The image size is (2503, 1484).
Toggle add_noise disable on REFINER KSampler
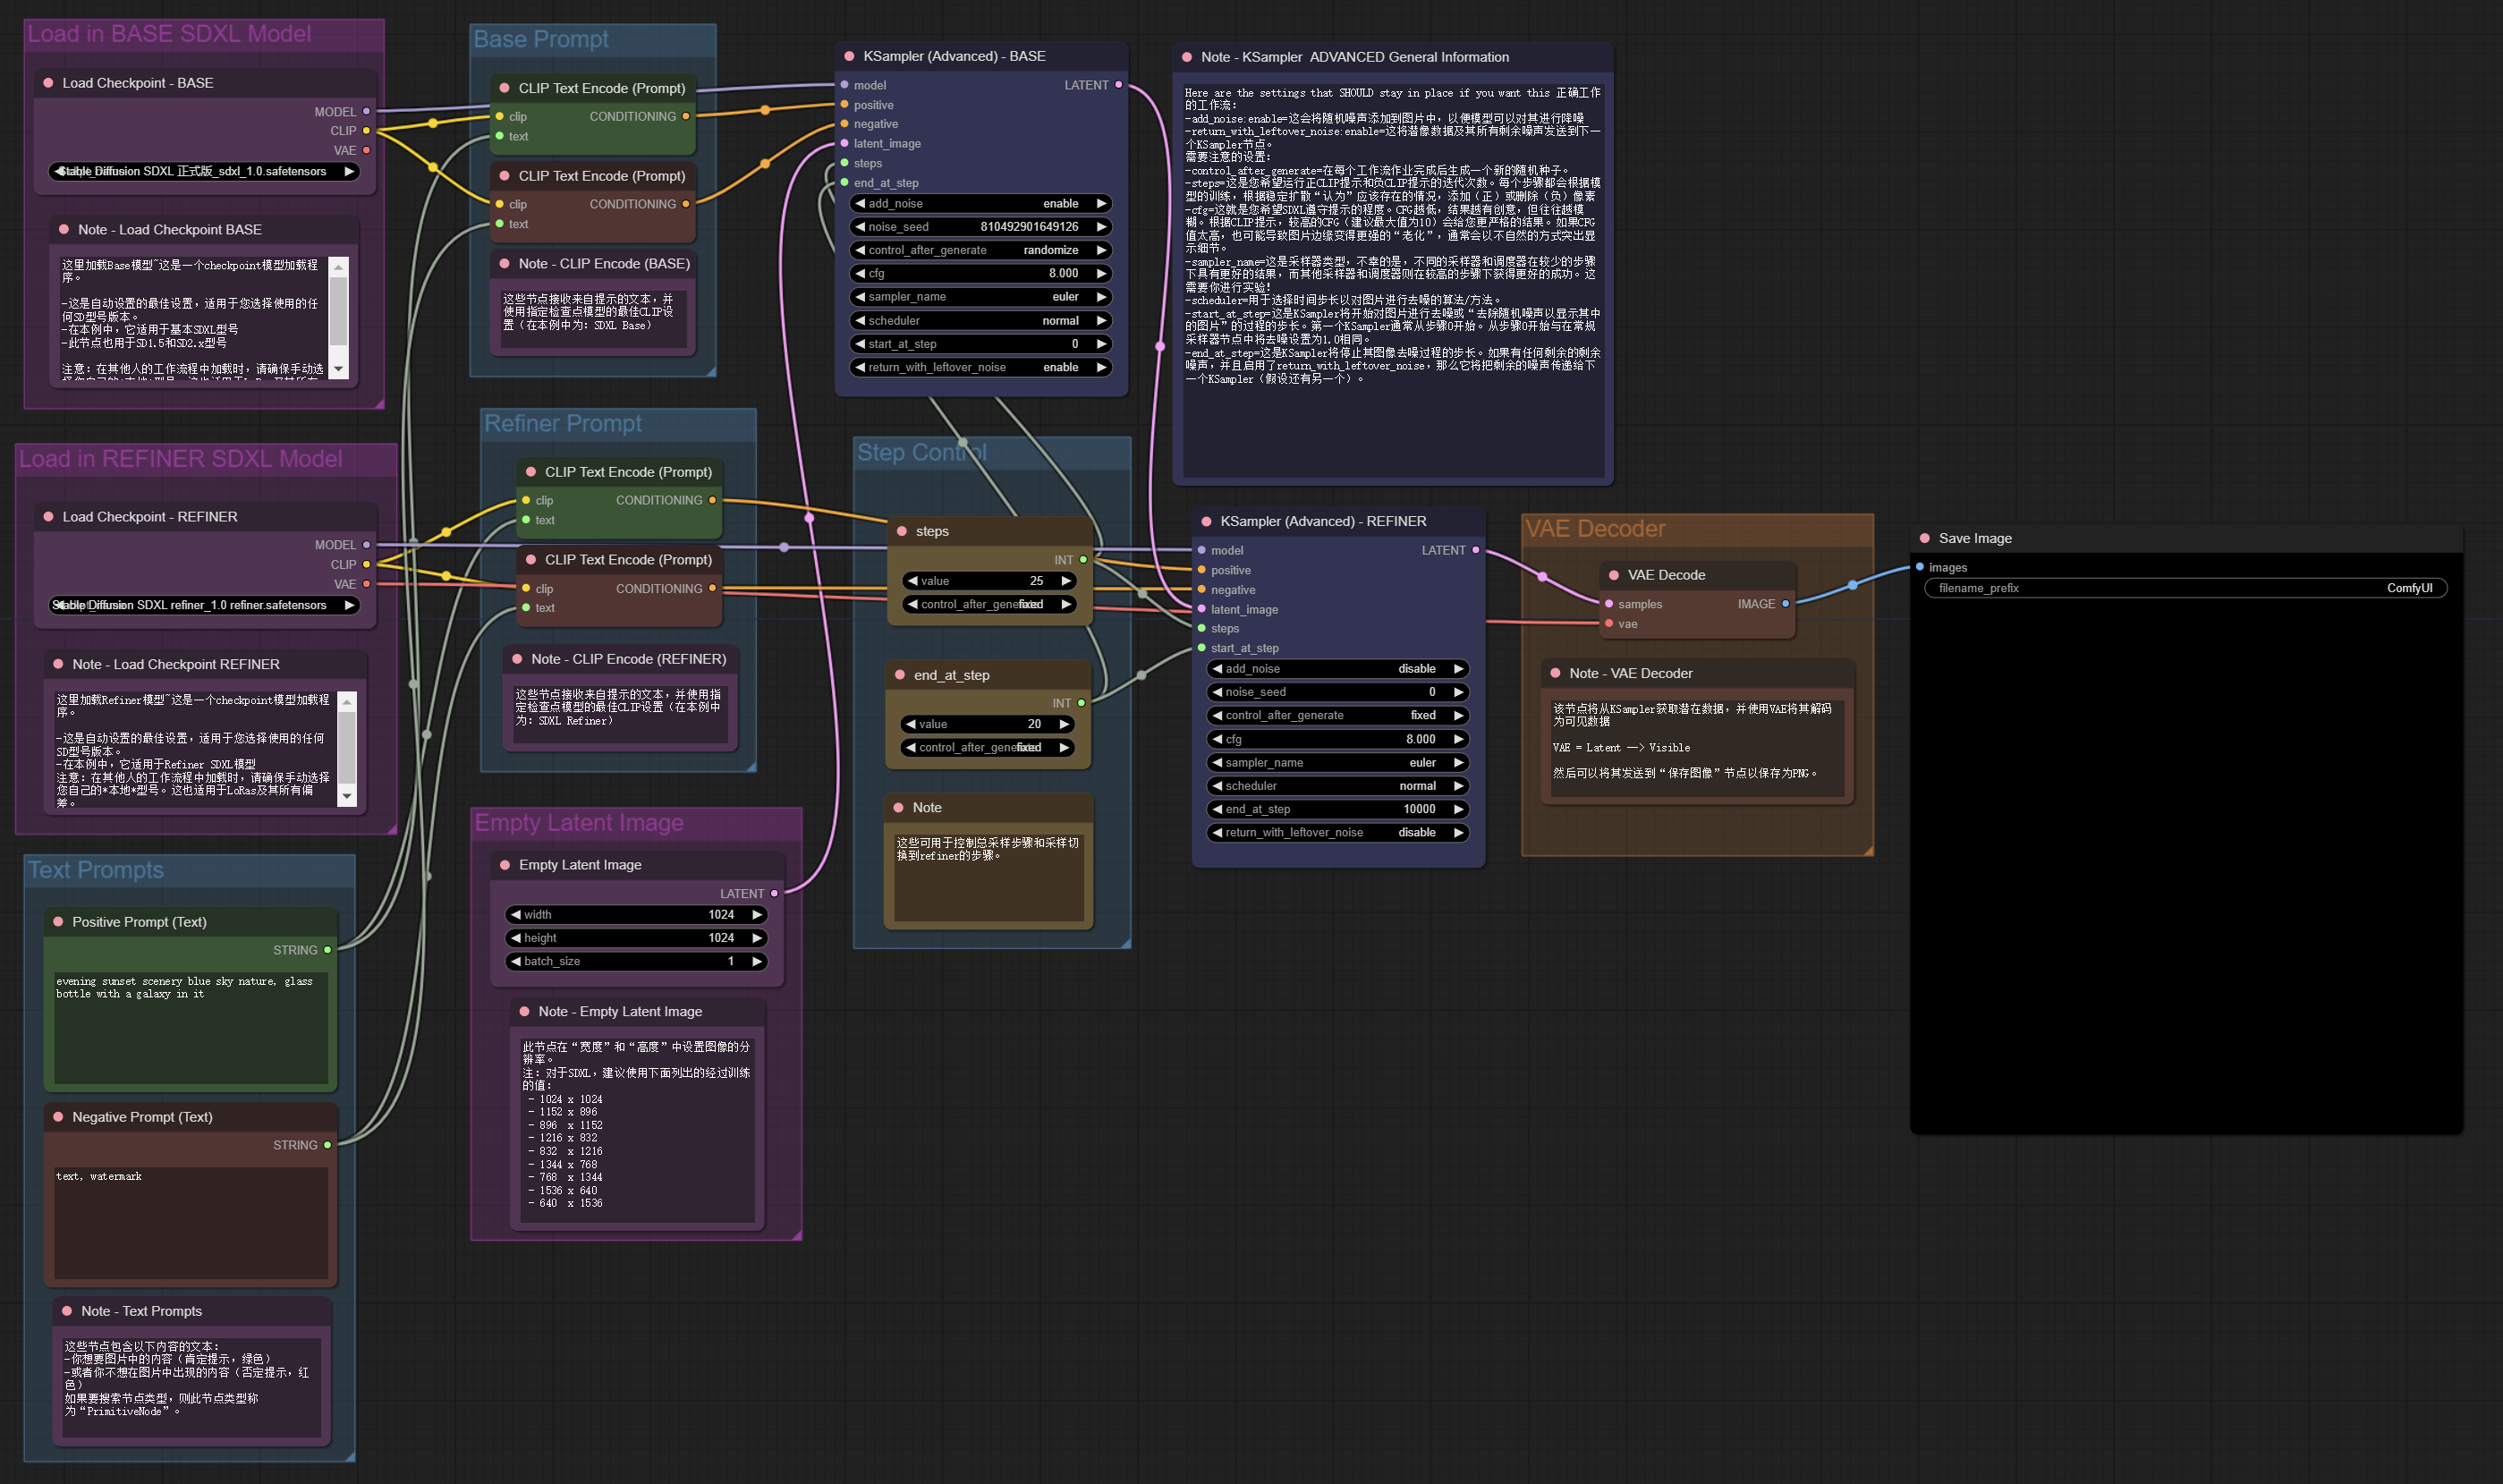1337,668
